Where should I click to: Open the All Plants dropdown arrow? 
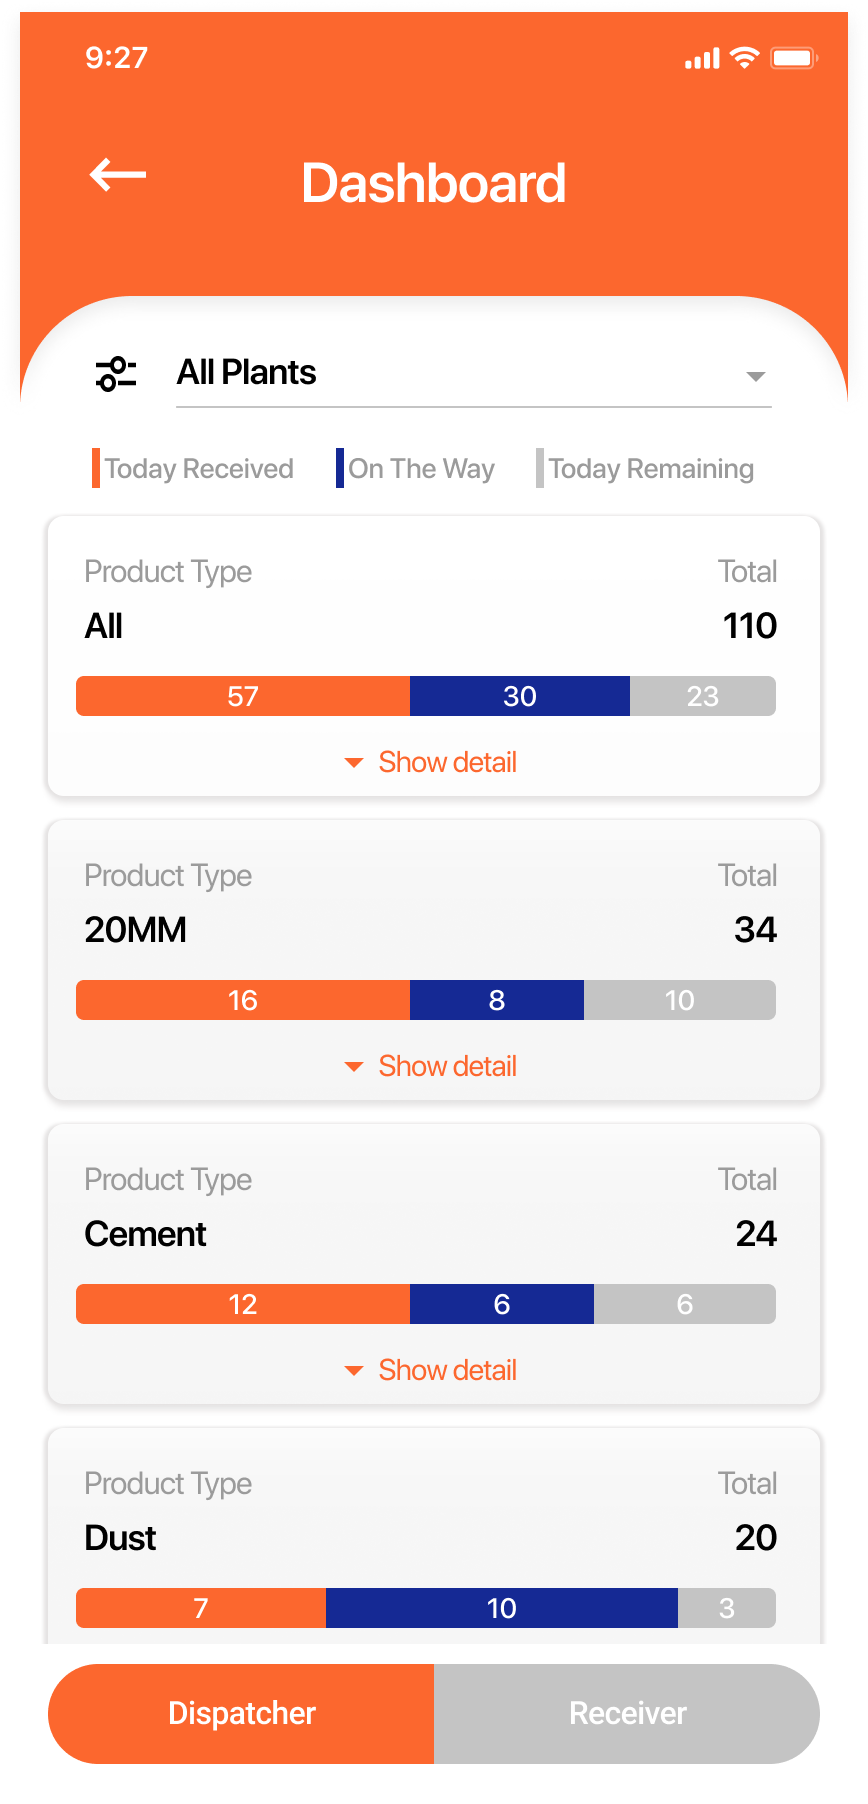click(x=756, y=377)
